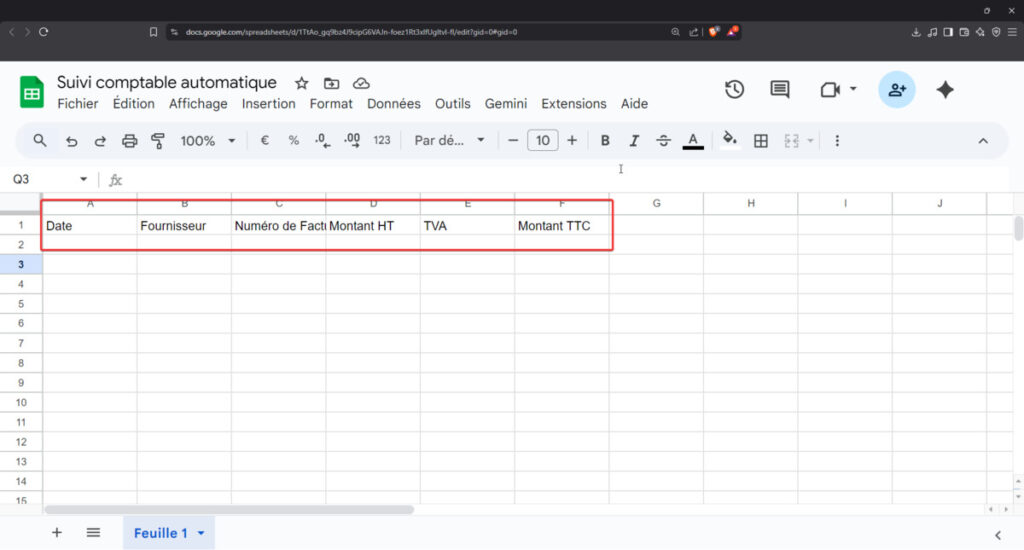The width and height of the screenshot is (1024, 550).
Task: Open the Par dé... font dropdown
Action: click(x=449, y=140)
